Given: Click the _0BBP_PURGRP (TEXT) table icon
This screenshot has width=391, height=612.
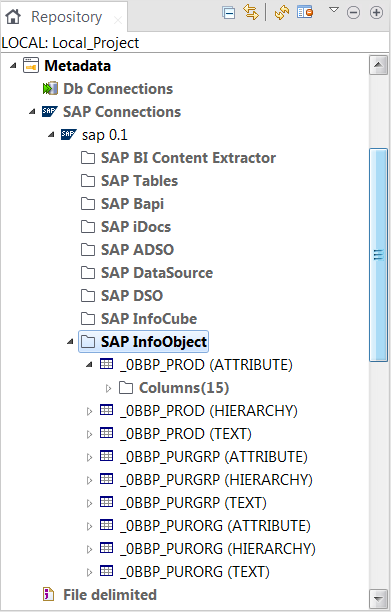Looking at the screenshot, I should [x=107, y=502].
